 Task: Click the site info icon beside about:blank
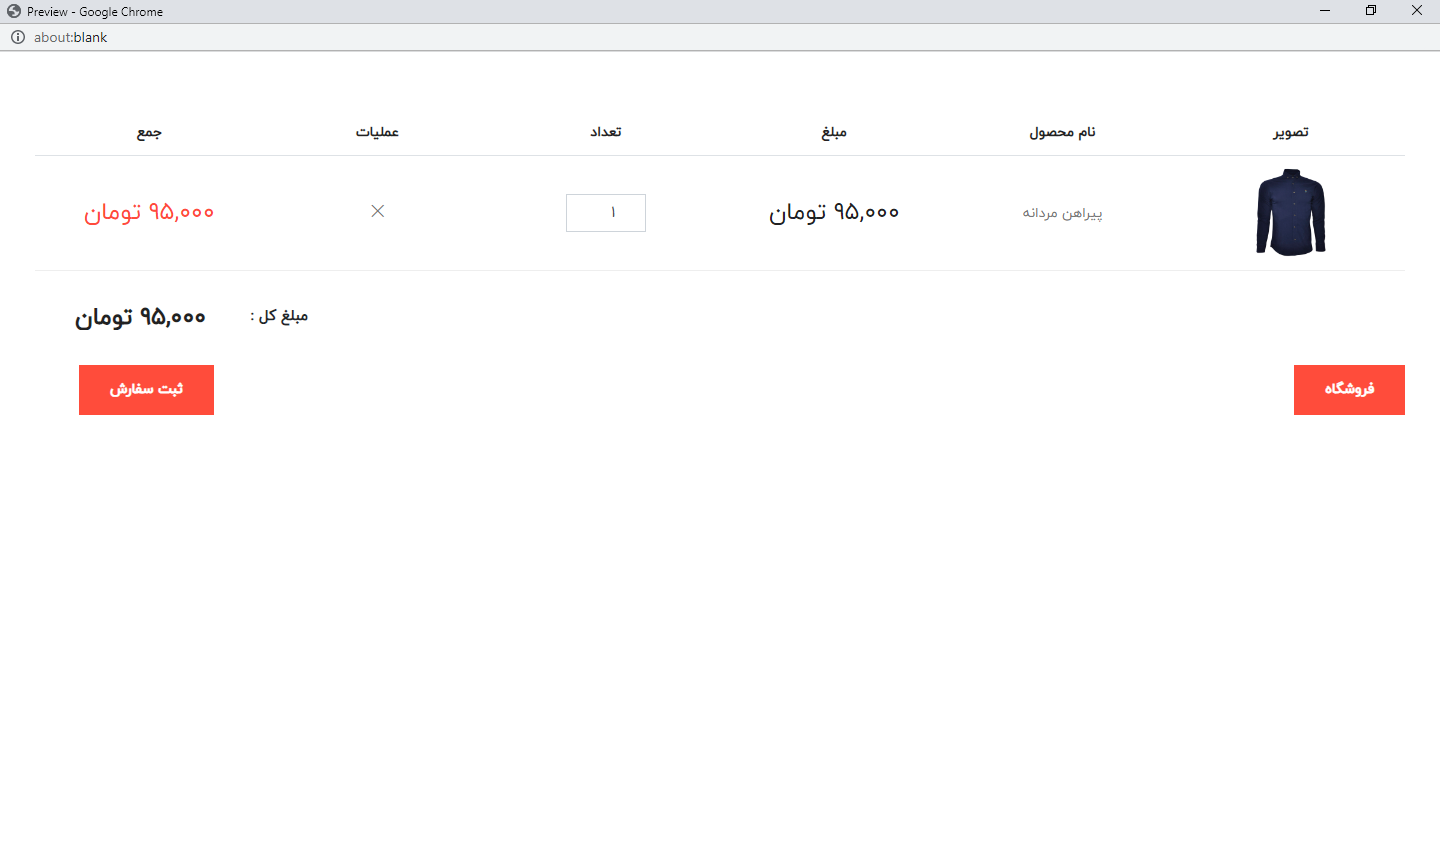pyautogui.click(x=18, y=37)
